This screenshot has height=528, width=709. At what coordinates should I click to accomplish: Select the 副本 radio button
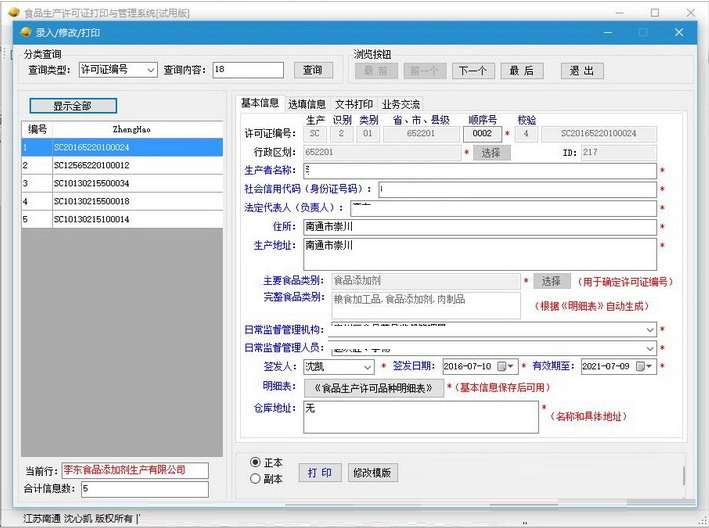click(x=256, y=479)
